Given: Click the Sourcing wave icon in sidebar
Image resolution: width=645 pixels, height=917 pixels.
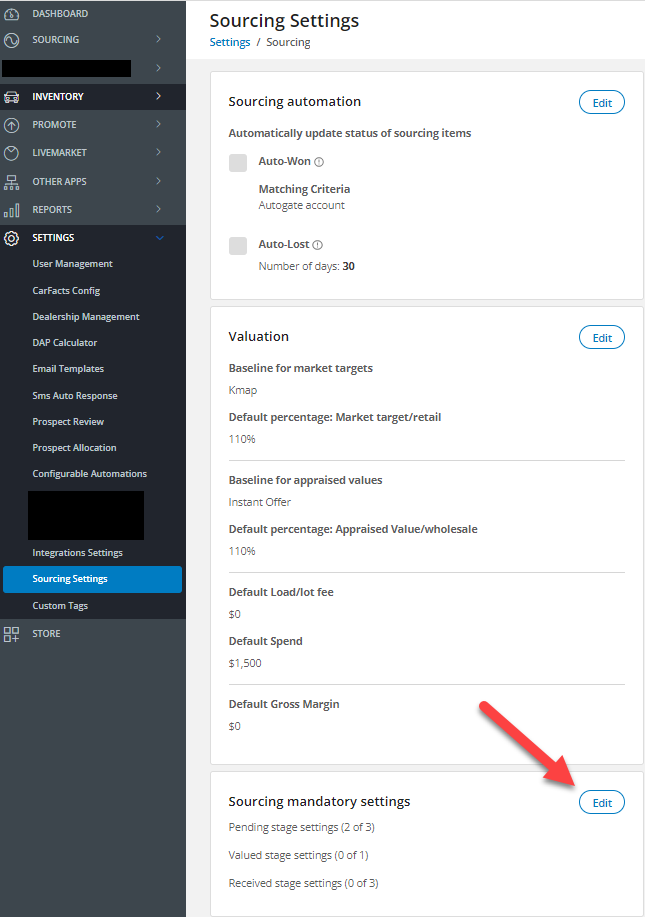Looking at the screenshot, I should coord(12,41).
